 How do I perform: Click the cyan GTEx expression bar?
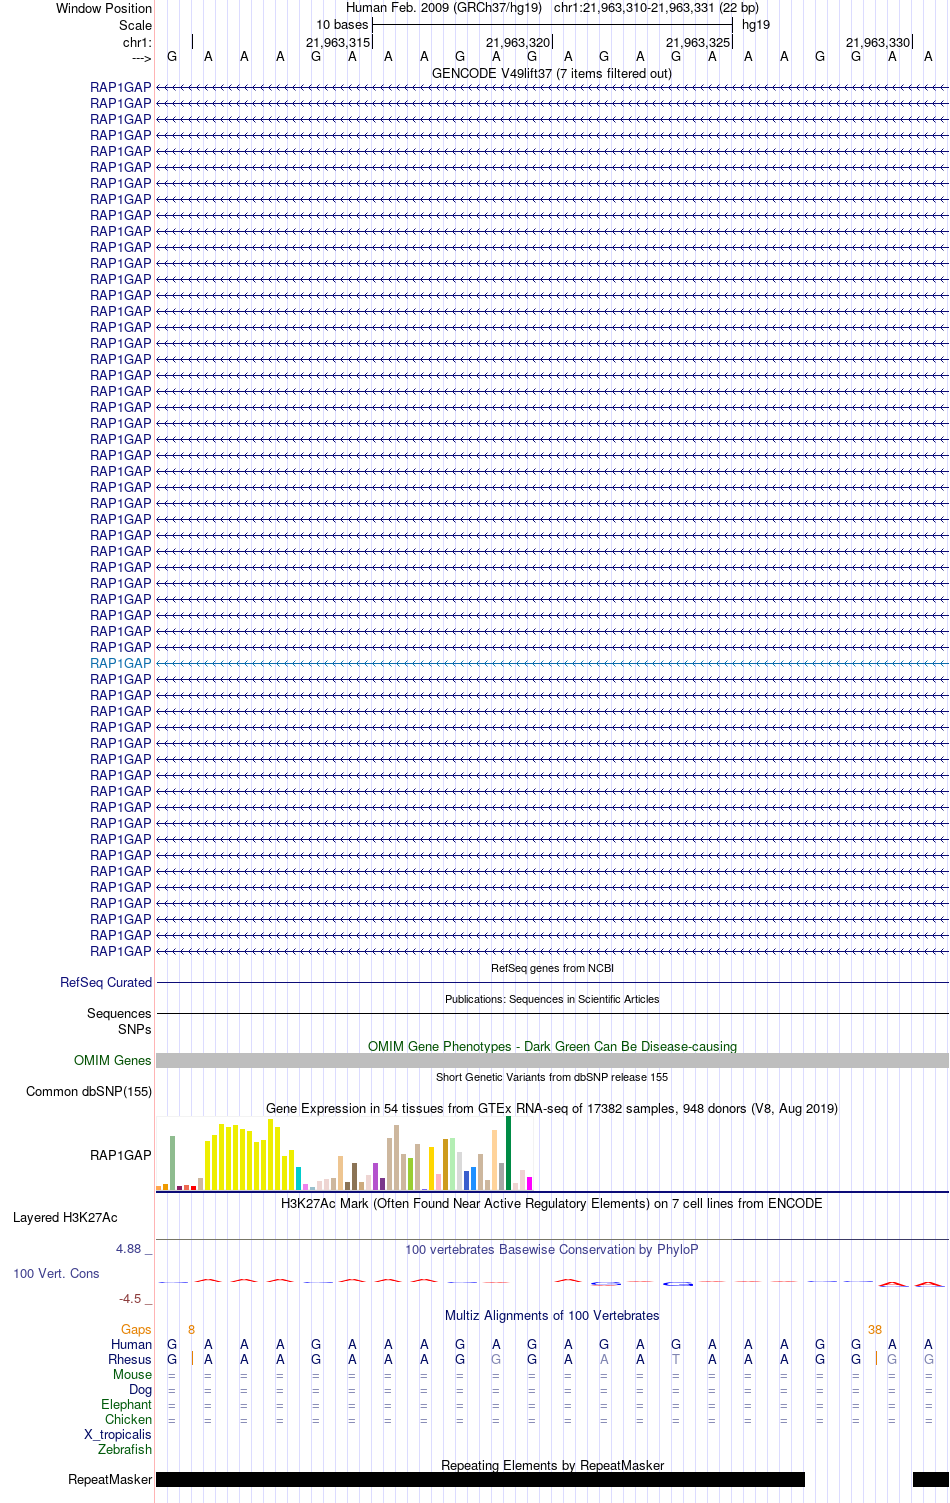pyautogui.click(x=298, y=1178)
